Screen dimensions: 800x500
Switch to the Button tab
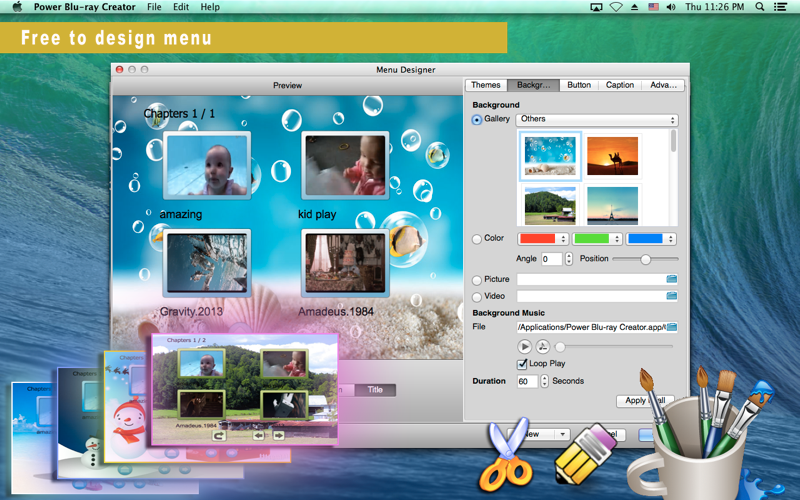579,85
